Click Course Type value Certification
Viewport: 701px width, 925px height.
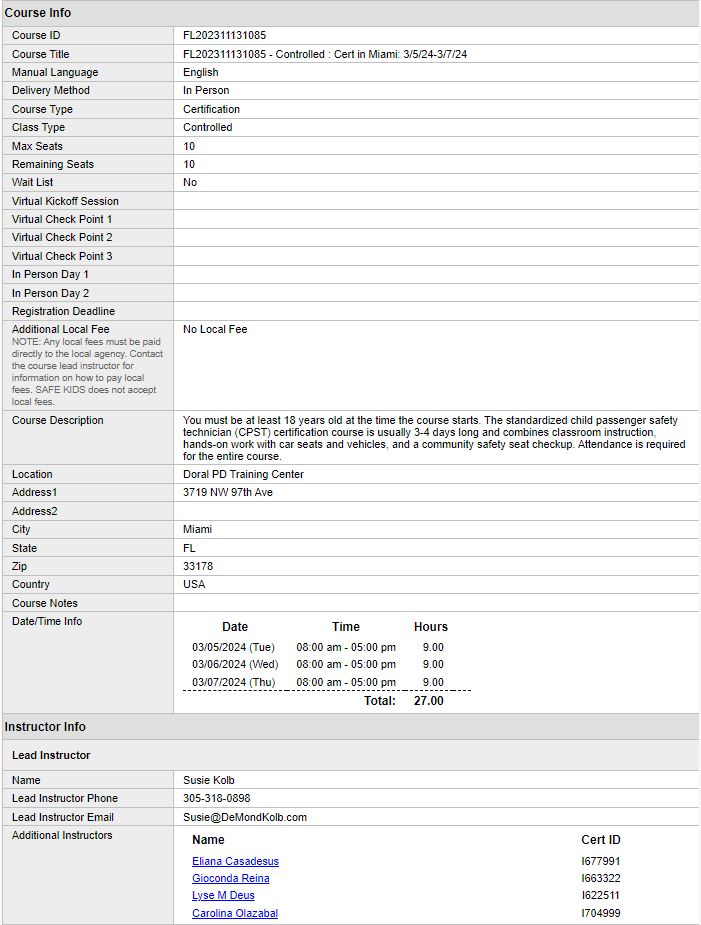coord(211,109)
